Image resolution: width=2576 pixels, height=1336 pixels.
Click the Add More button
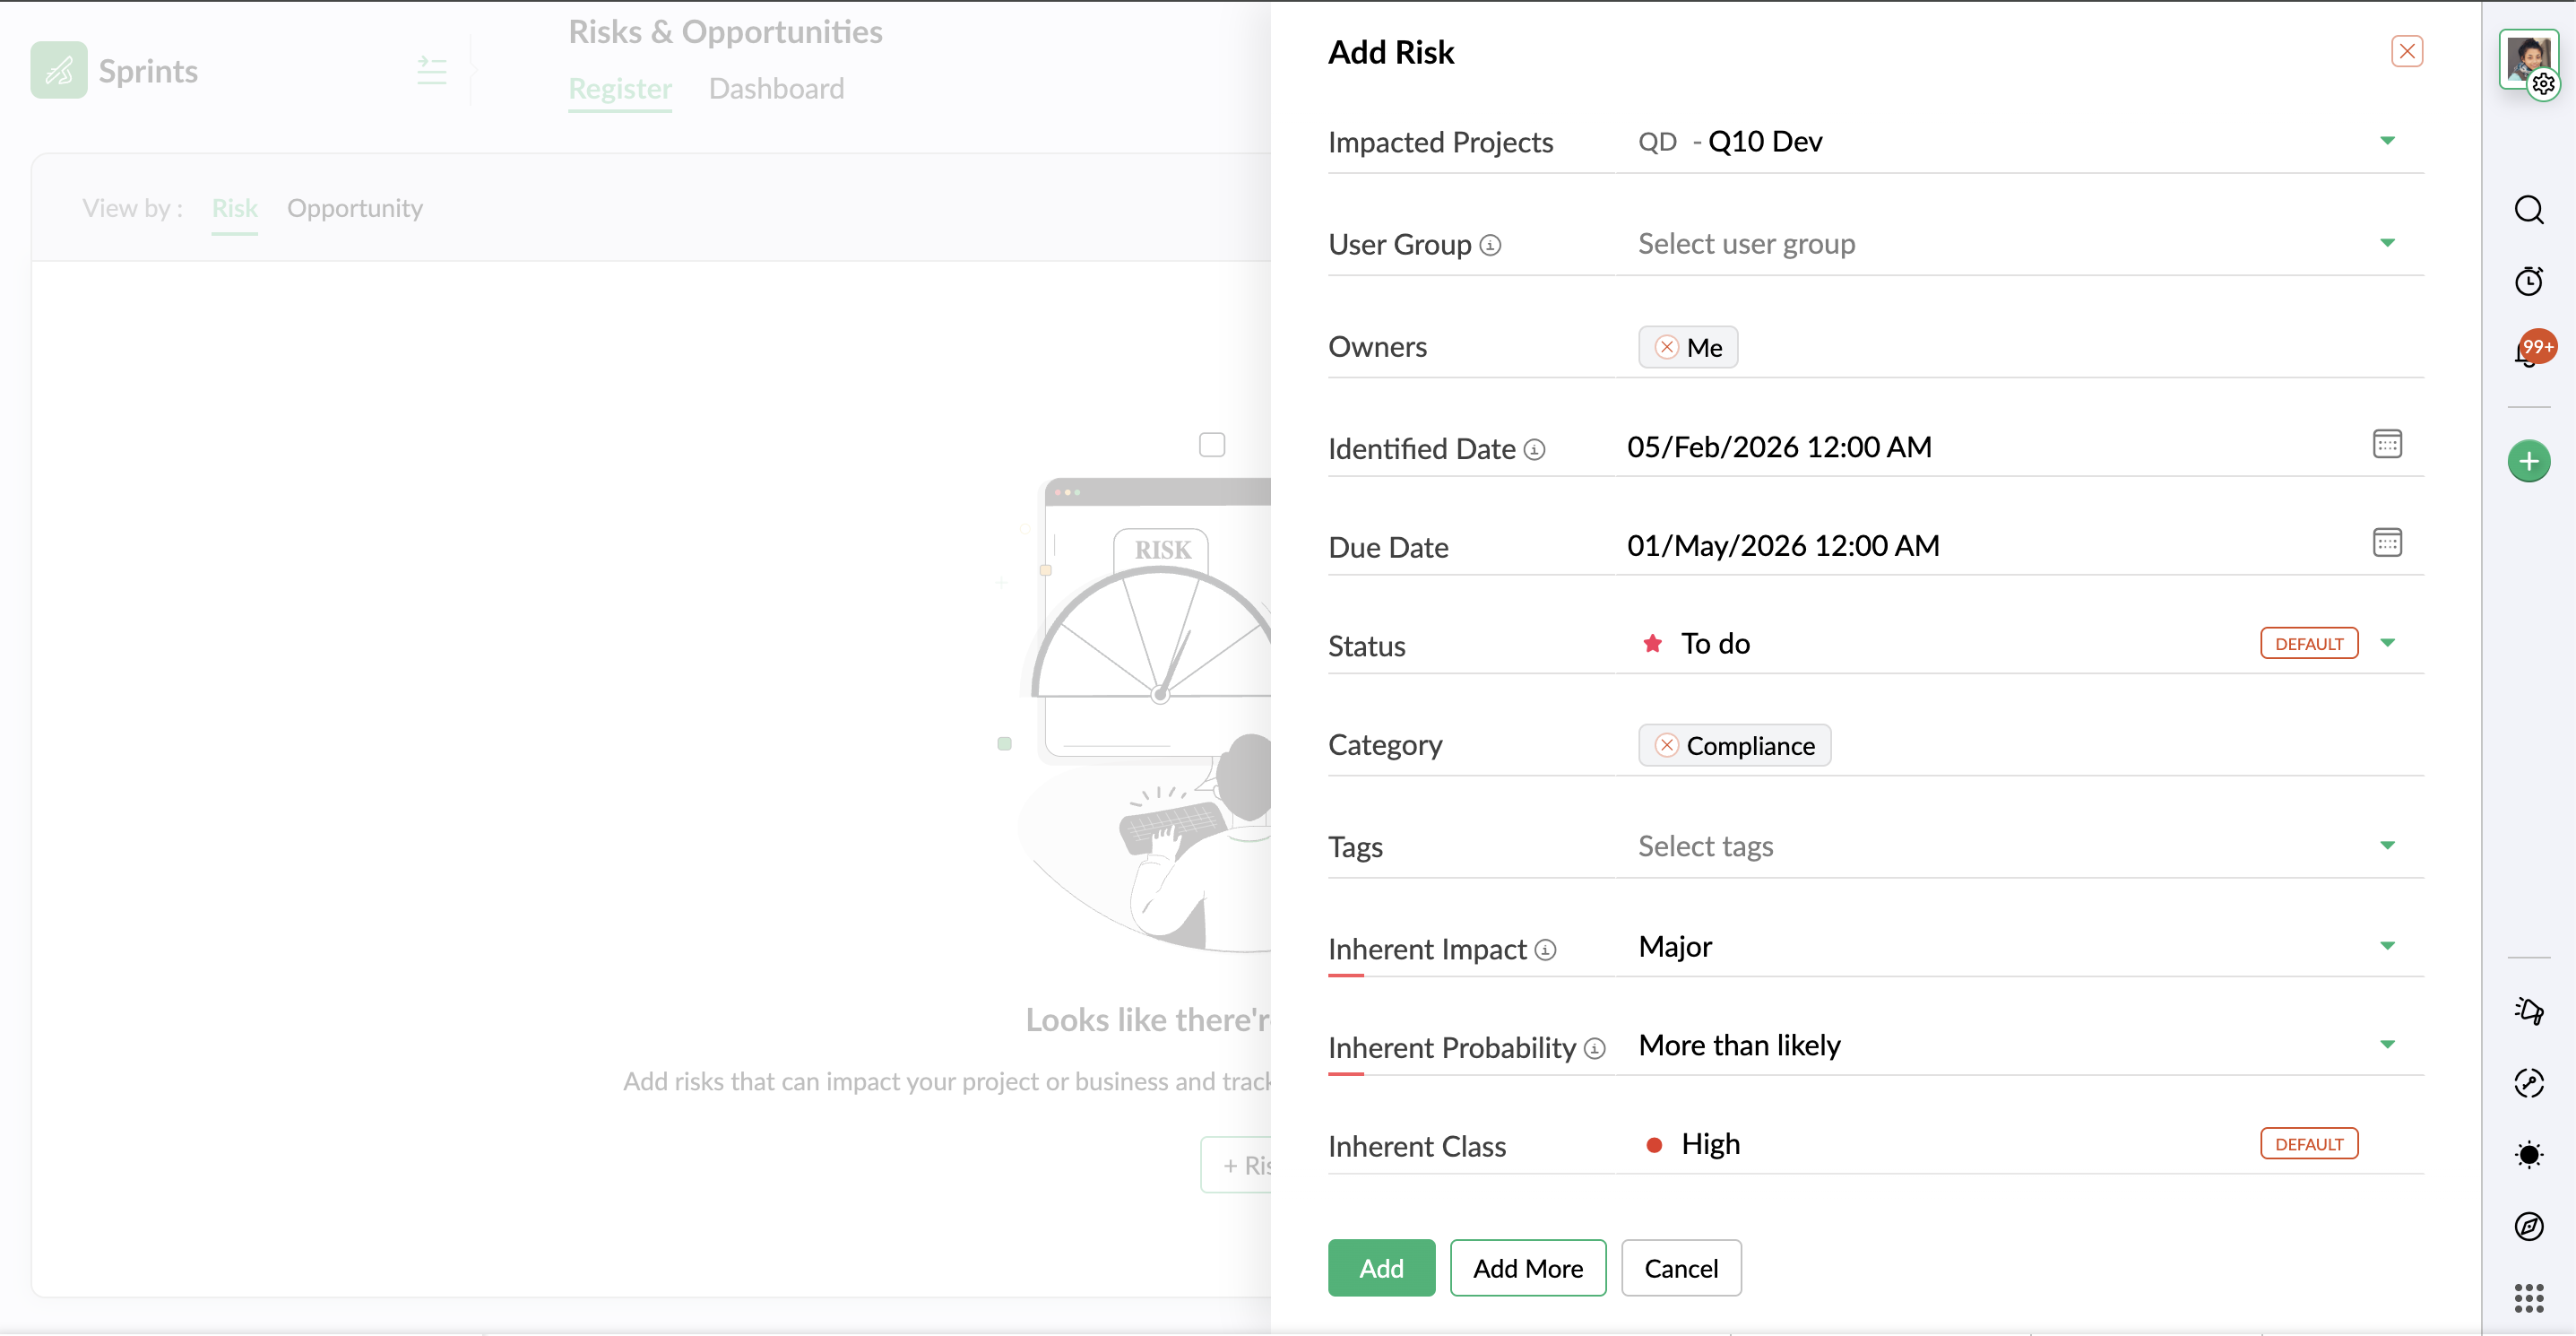click(1527, 1268)
